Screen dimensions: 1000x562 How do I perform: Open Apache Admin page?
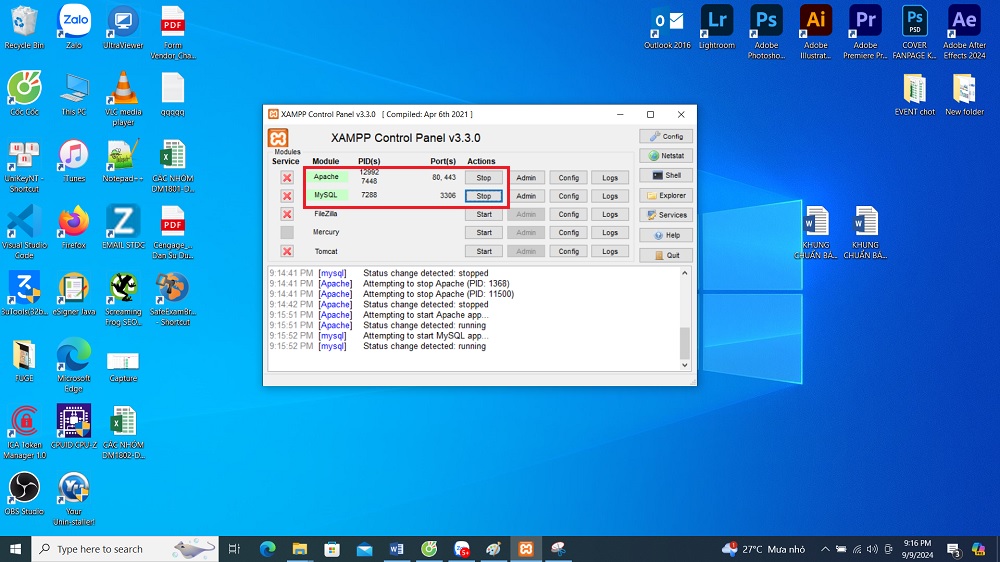click(526, 178)
